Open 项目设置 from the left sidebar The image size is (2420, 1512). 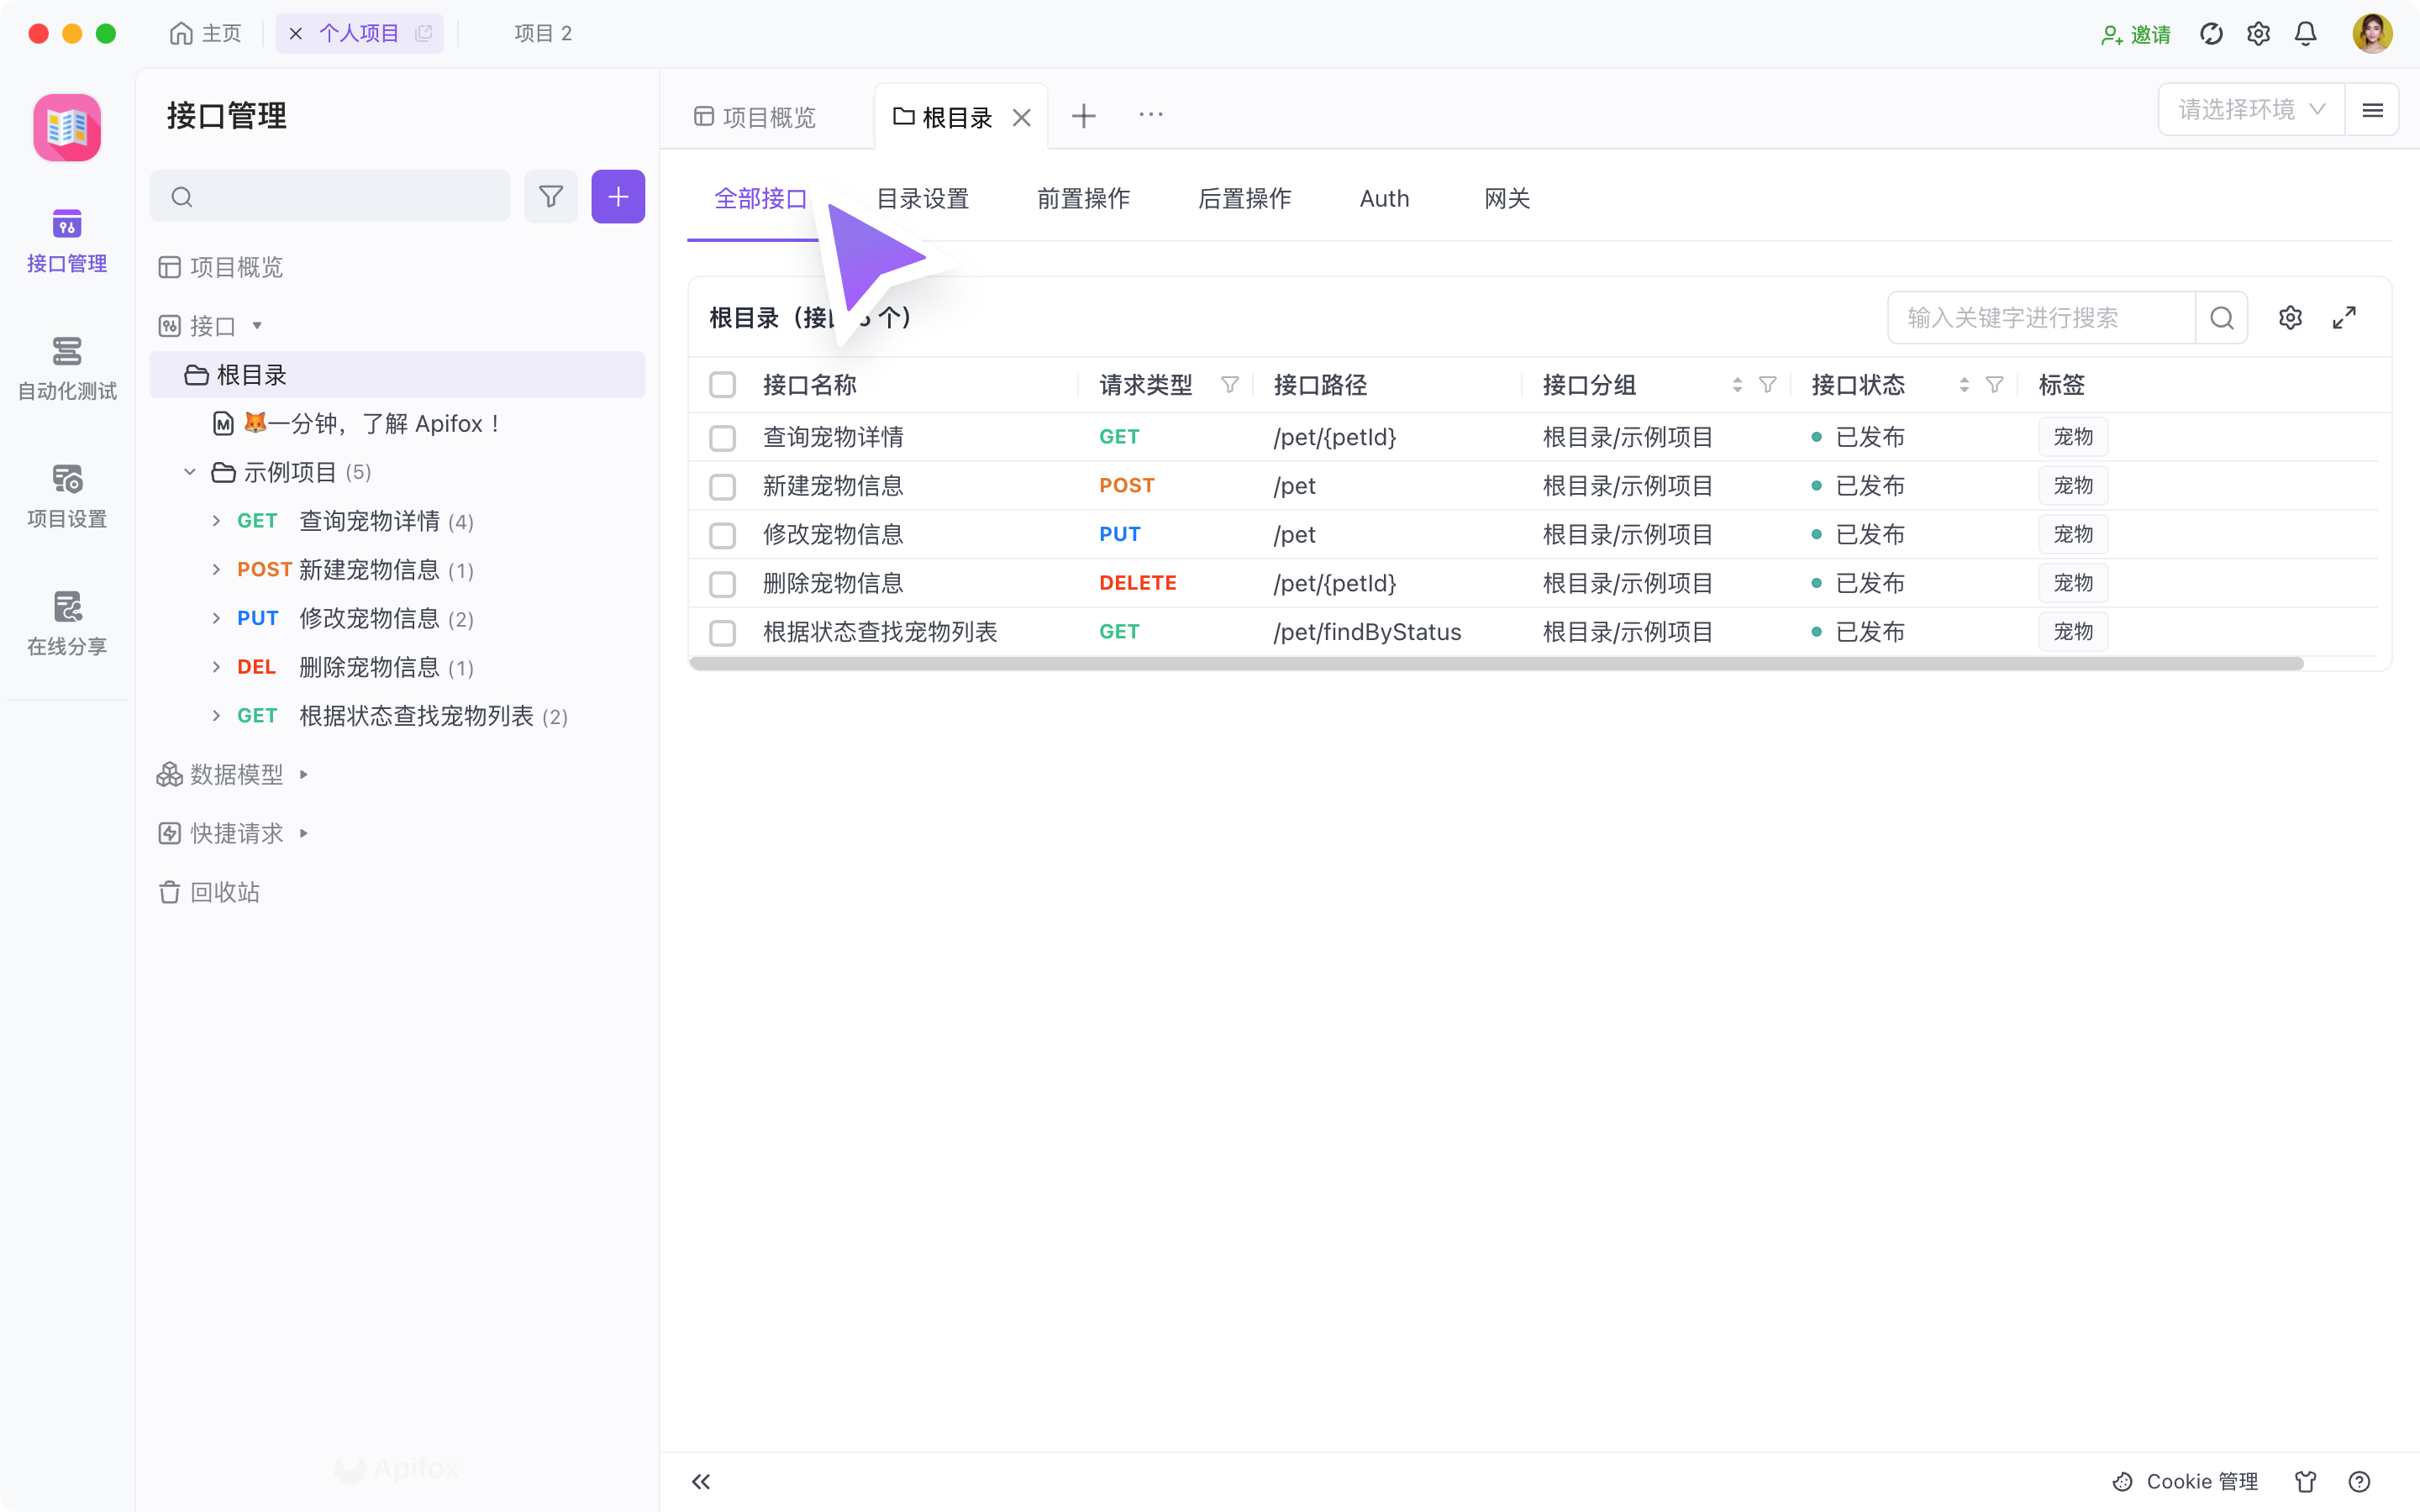coord(66,495)
